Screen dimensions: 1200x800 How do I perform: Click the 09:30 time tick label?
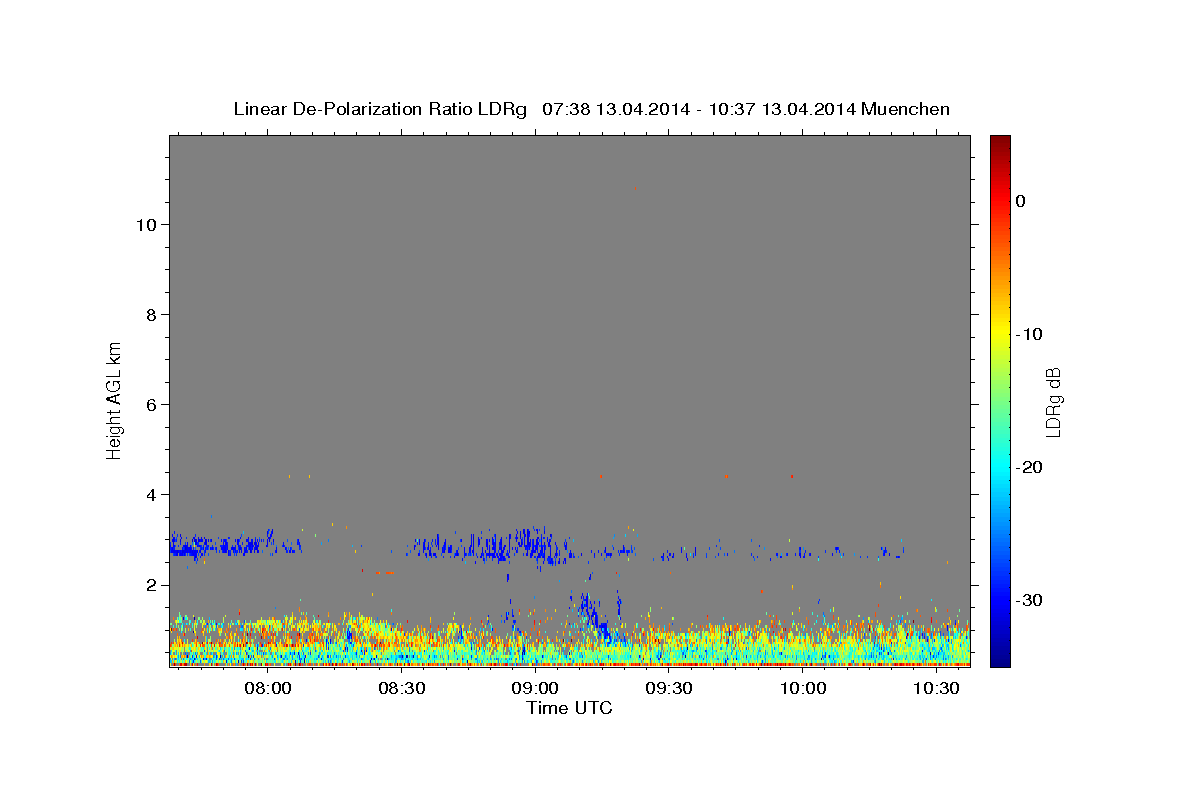[669, 688]
